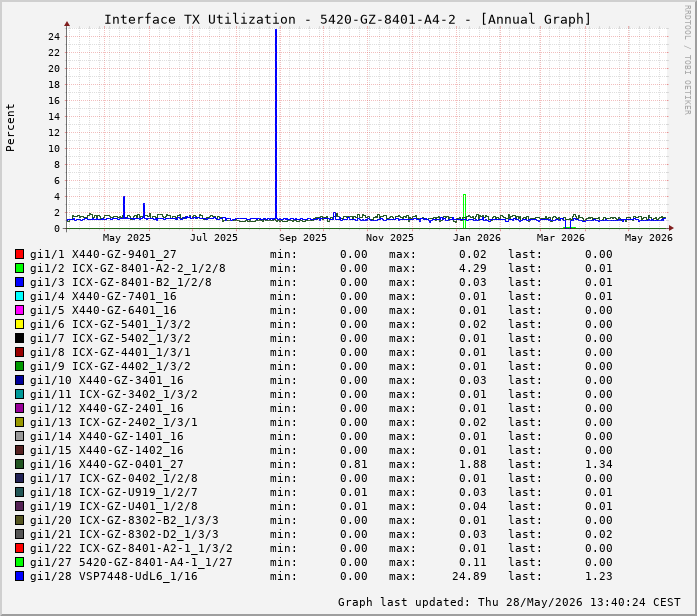This screenshot has height=616, width=697.
Task: Click the navy swatch for gi1/10 X440-GZ-3401_16
Action: (19, 380)
